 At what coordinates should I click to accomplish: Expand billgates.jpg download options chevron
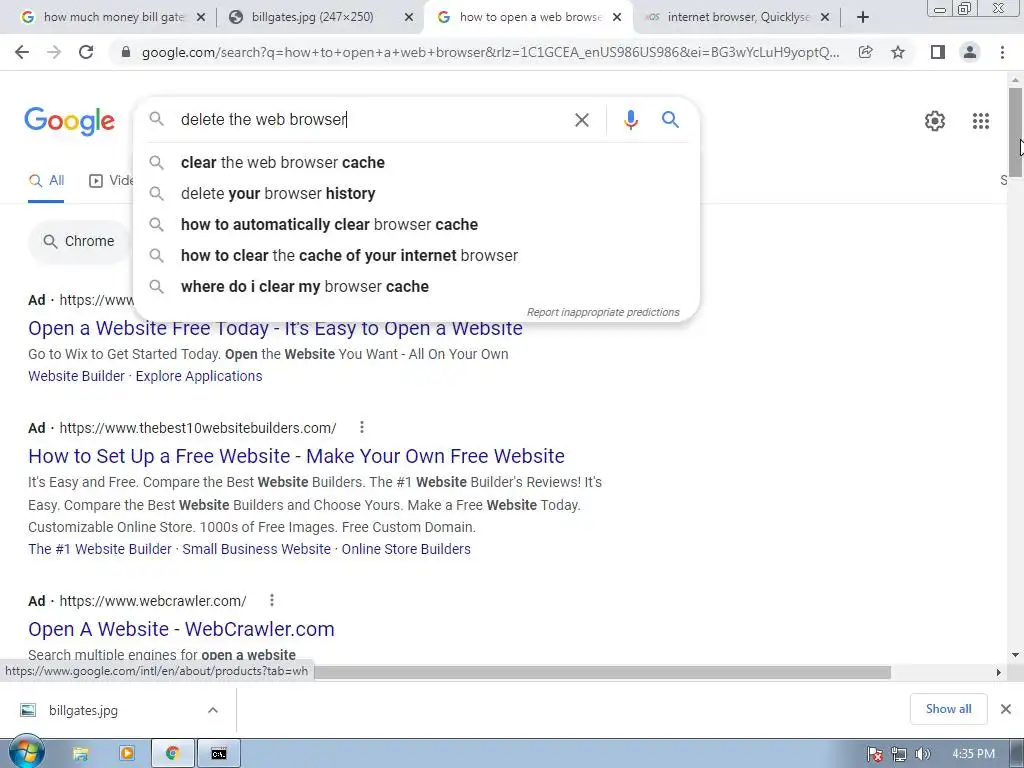click(x=213, y=710)
